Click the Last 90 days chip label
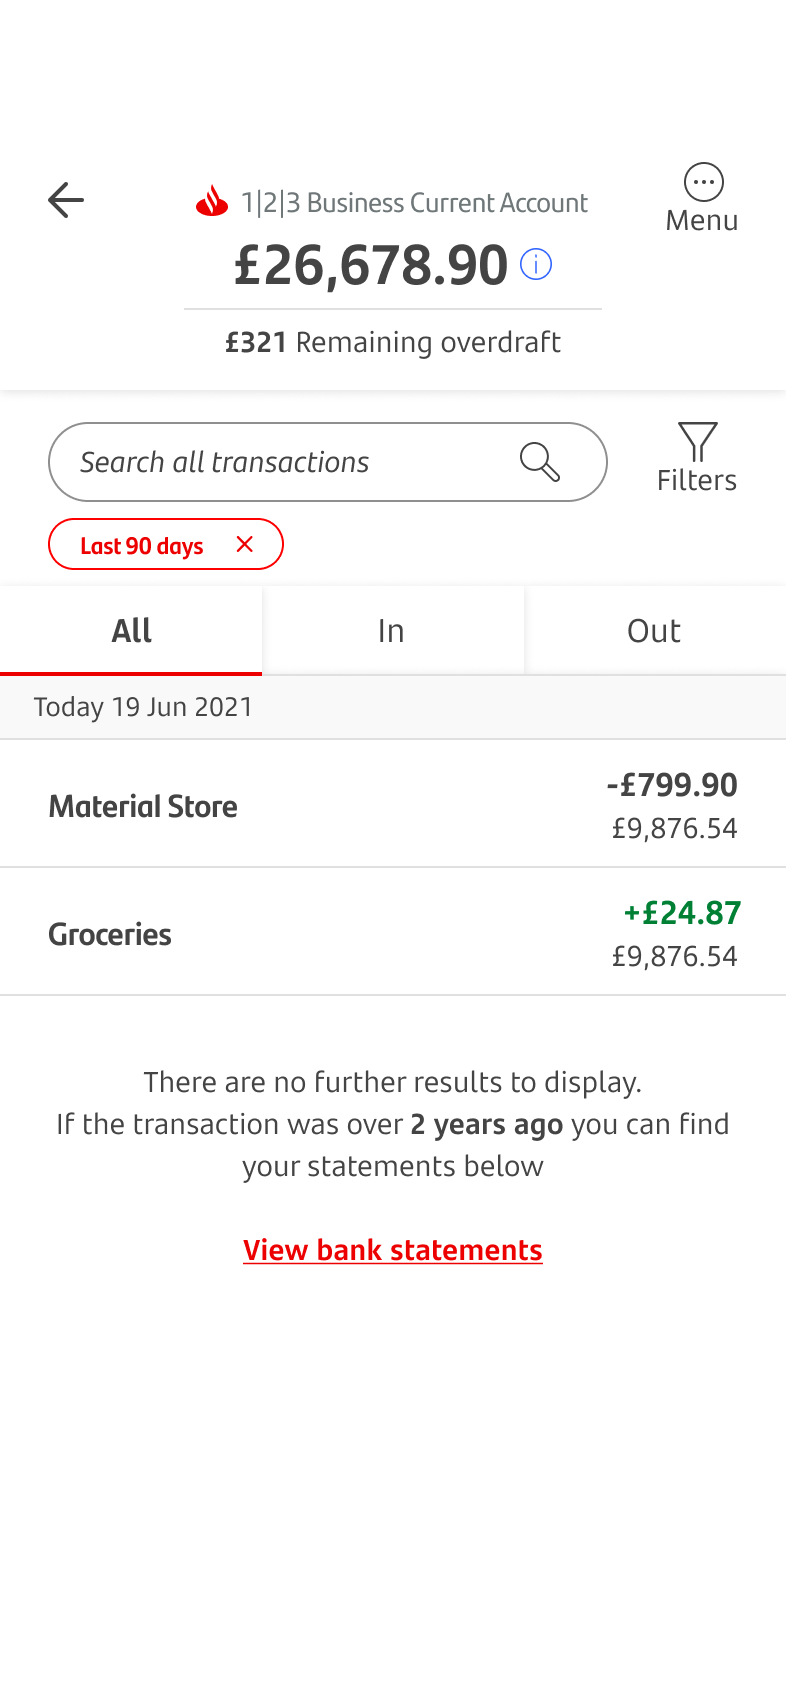 (142, 546)
